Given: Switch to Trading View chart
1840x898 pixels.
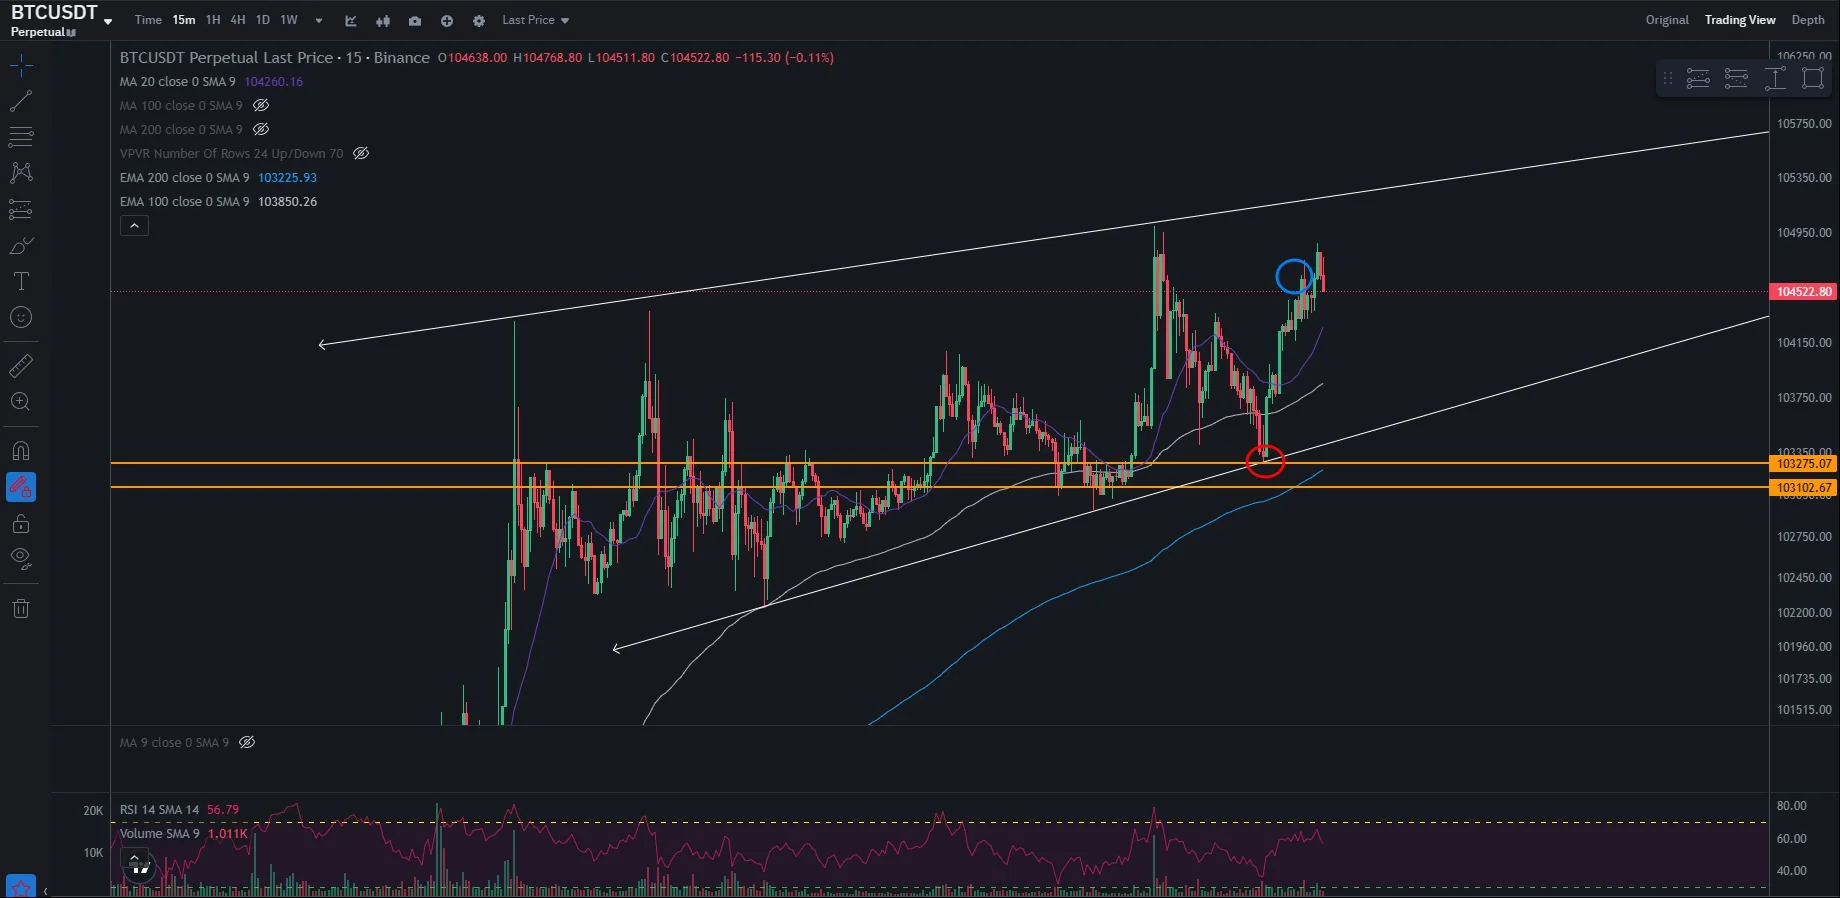Looking at the screenshot, I should tap(1740, 20).
